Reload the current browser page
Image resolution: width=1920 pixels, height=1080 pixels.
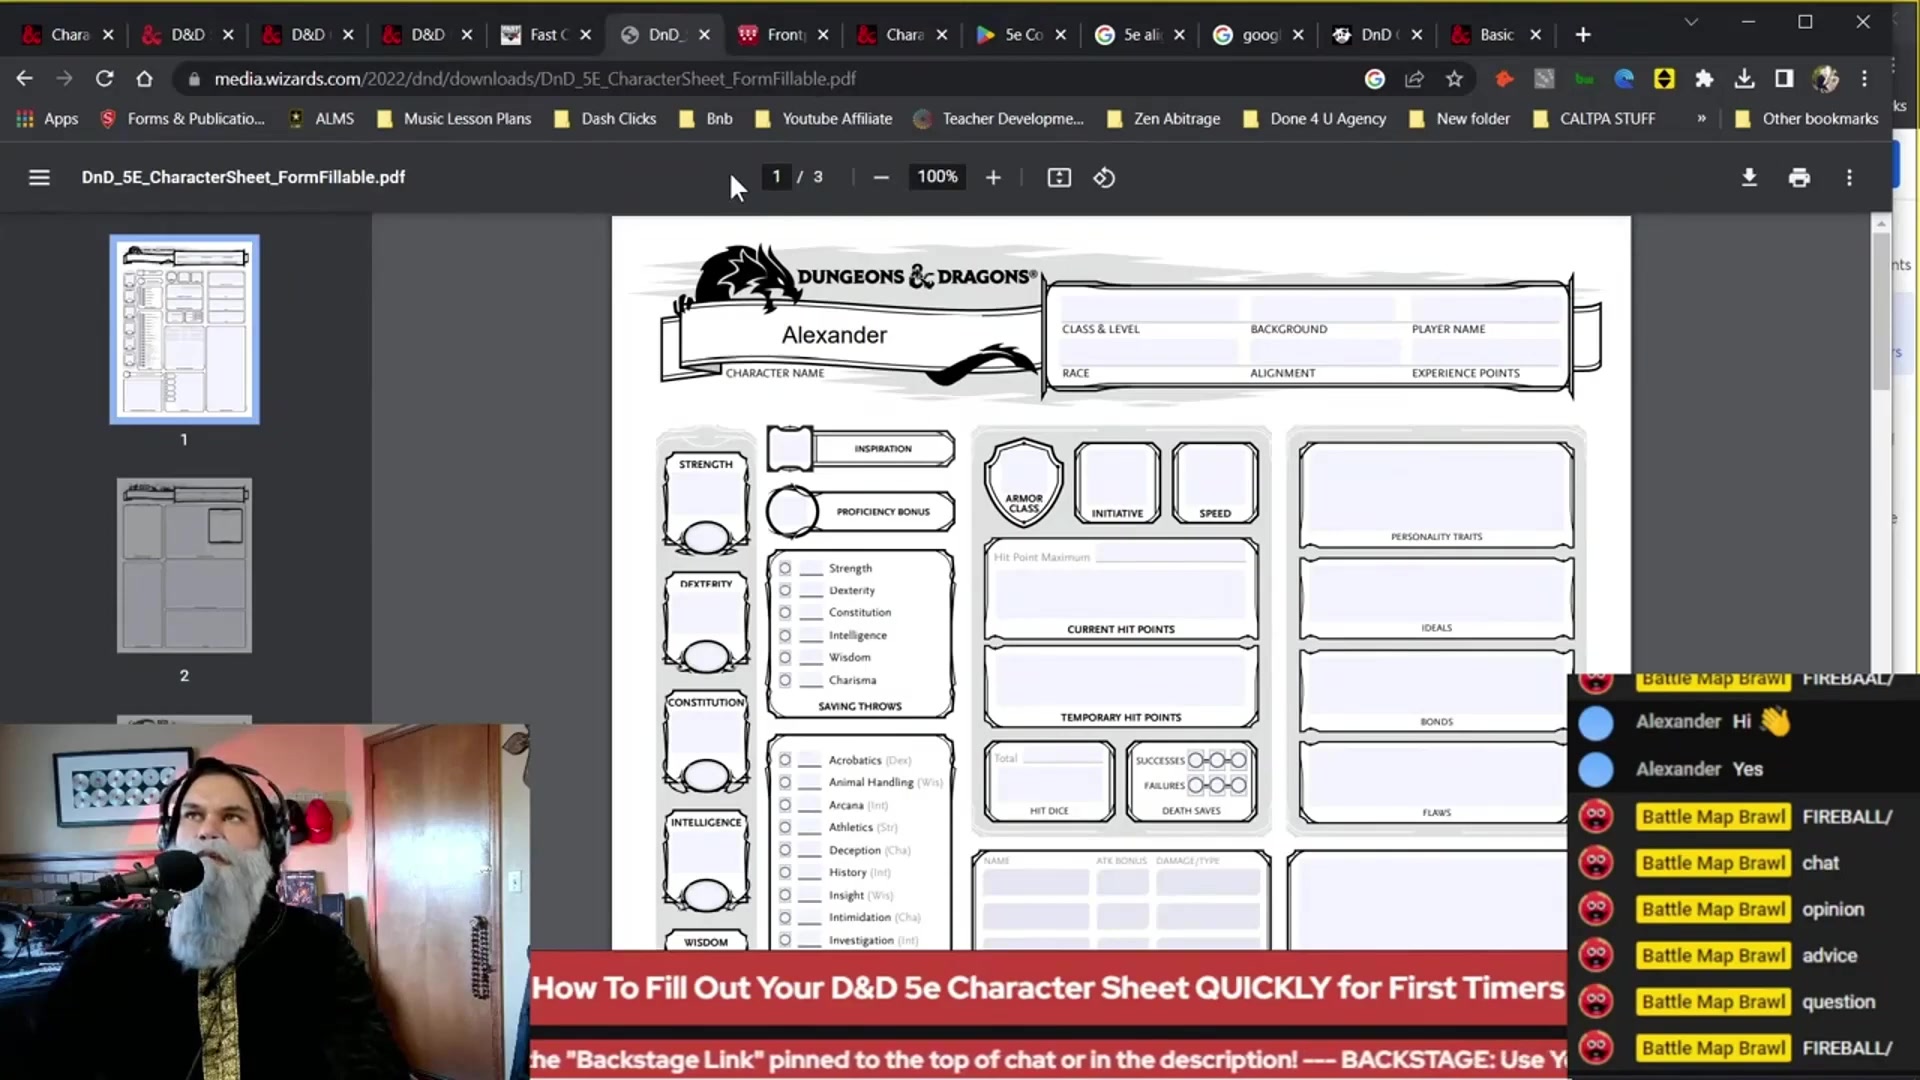point(104,78)
